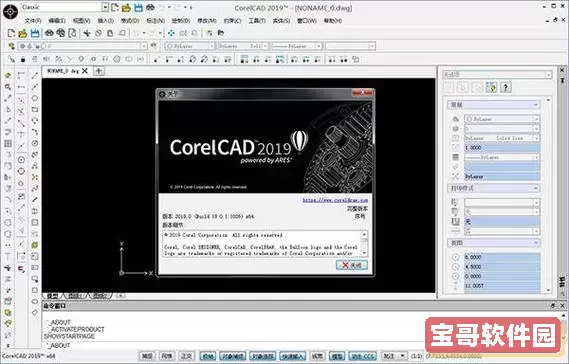This screenshot has height=364, width=569.
Task: Open the File menu
Action: click(33, 21)
